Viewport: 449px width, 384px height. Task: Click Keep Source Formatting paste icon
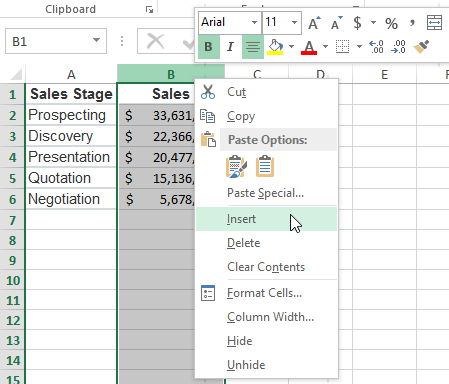[x=236, y=166]
